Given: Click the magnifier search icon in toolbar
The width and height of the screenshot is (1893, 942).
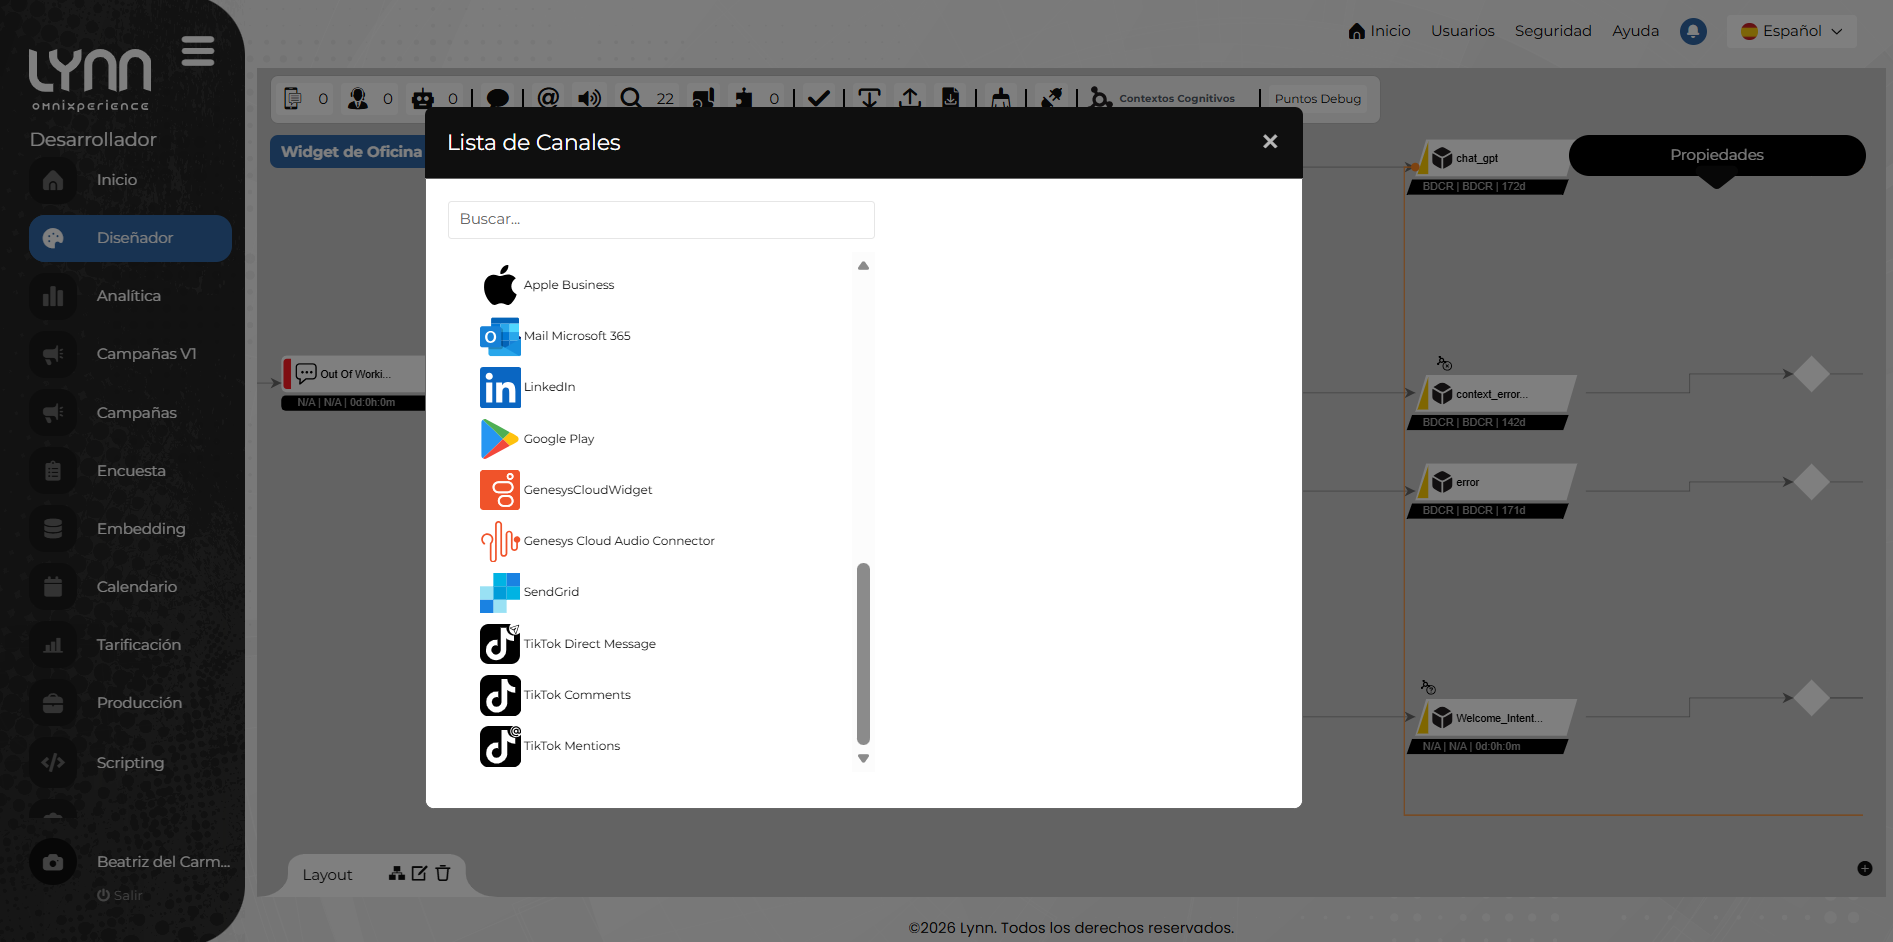Looking at the screenshot, I should click(631, 98).
